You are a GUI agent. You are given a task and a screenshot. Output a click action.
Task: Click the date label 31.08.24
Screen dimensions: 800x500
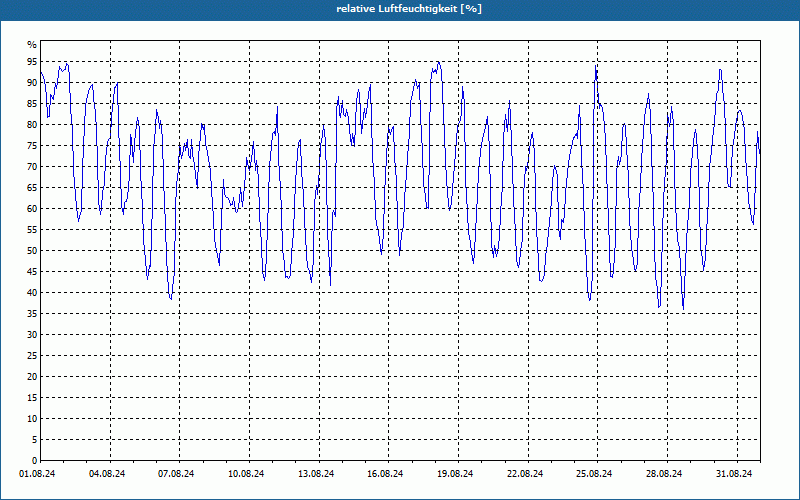tap(734, 474)
